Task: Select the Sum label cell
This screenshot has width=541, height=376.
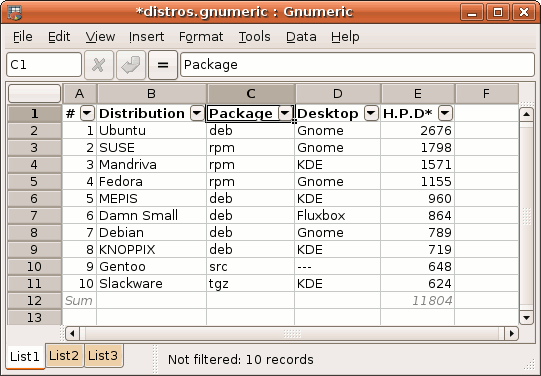Action: pos(80,300)
